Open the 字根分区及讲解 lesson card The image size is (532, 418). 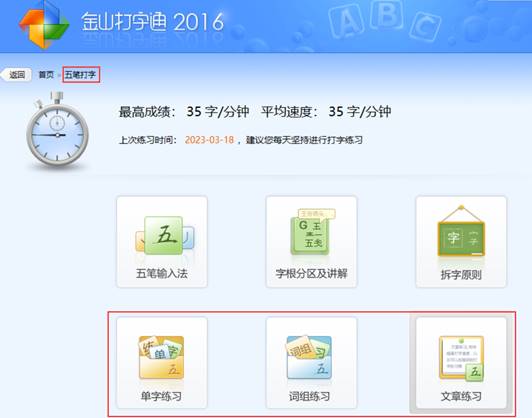311,242
